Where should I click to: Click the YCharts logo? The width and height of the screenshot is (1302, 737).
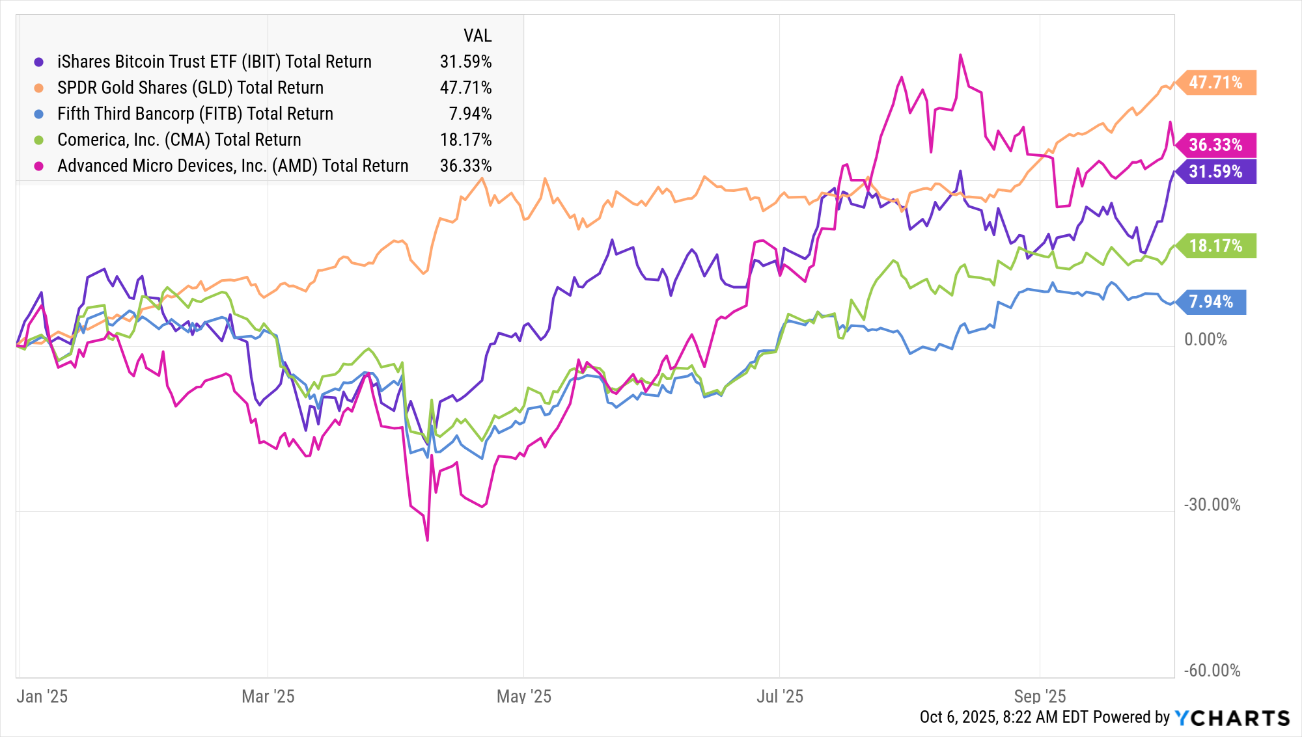click(x=1232, y=717)
